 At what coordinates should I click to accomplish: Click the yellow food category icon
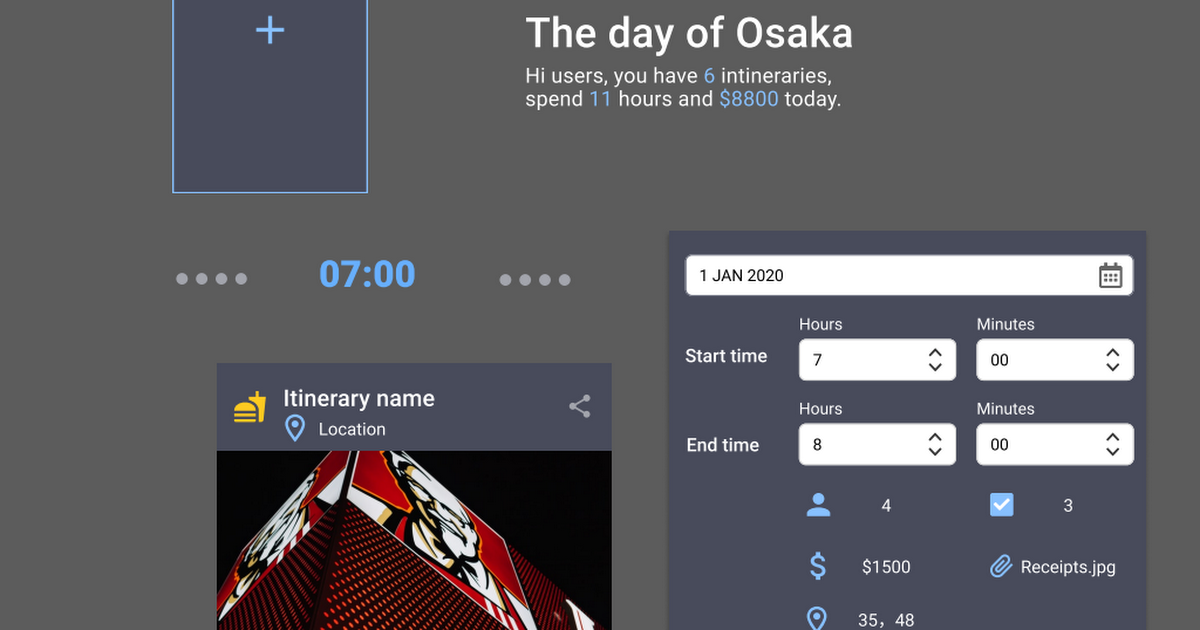(x=250, y=407)
